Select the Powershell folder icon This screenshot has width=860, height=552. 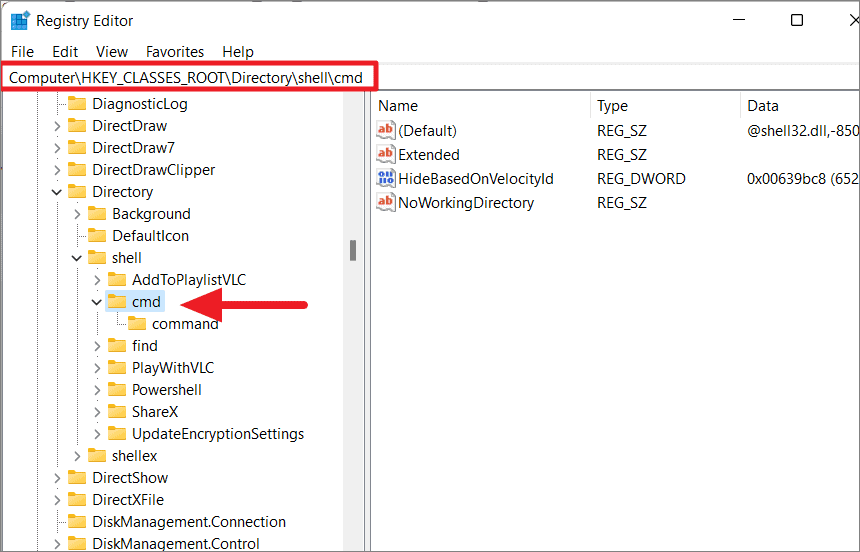coord(117,389)
